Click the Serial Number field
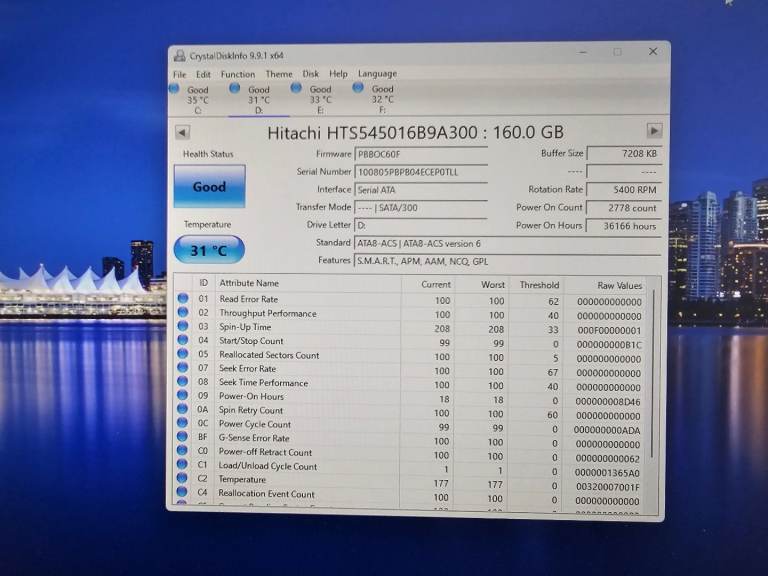The height and width of the screenshot is (576, 768). tap(421, 172)
